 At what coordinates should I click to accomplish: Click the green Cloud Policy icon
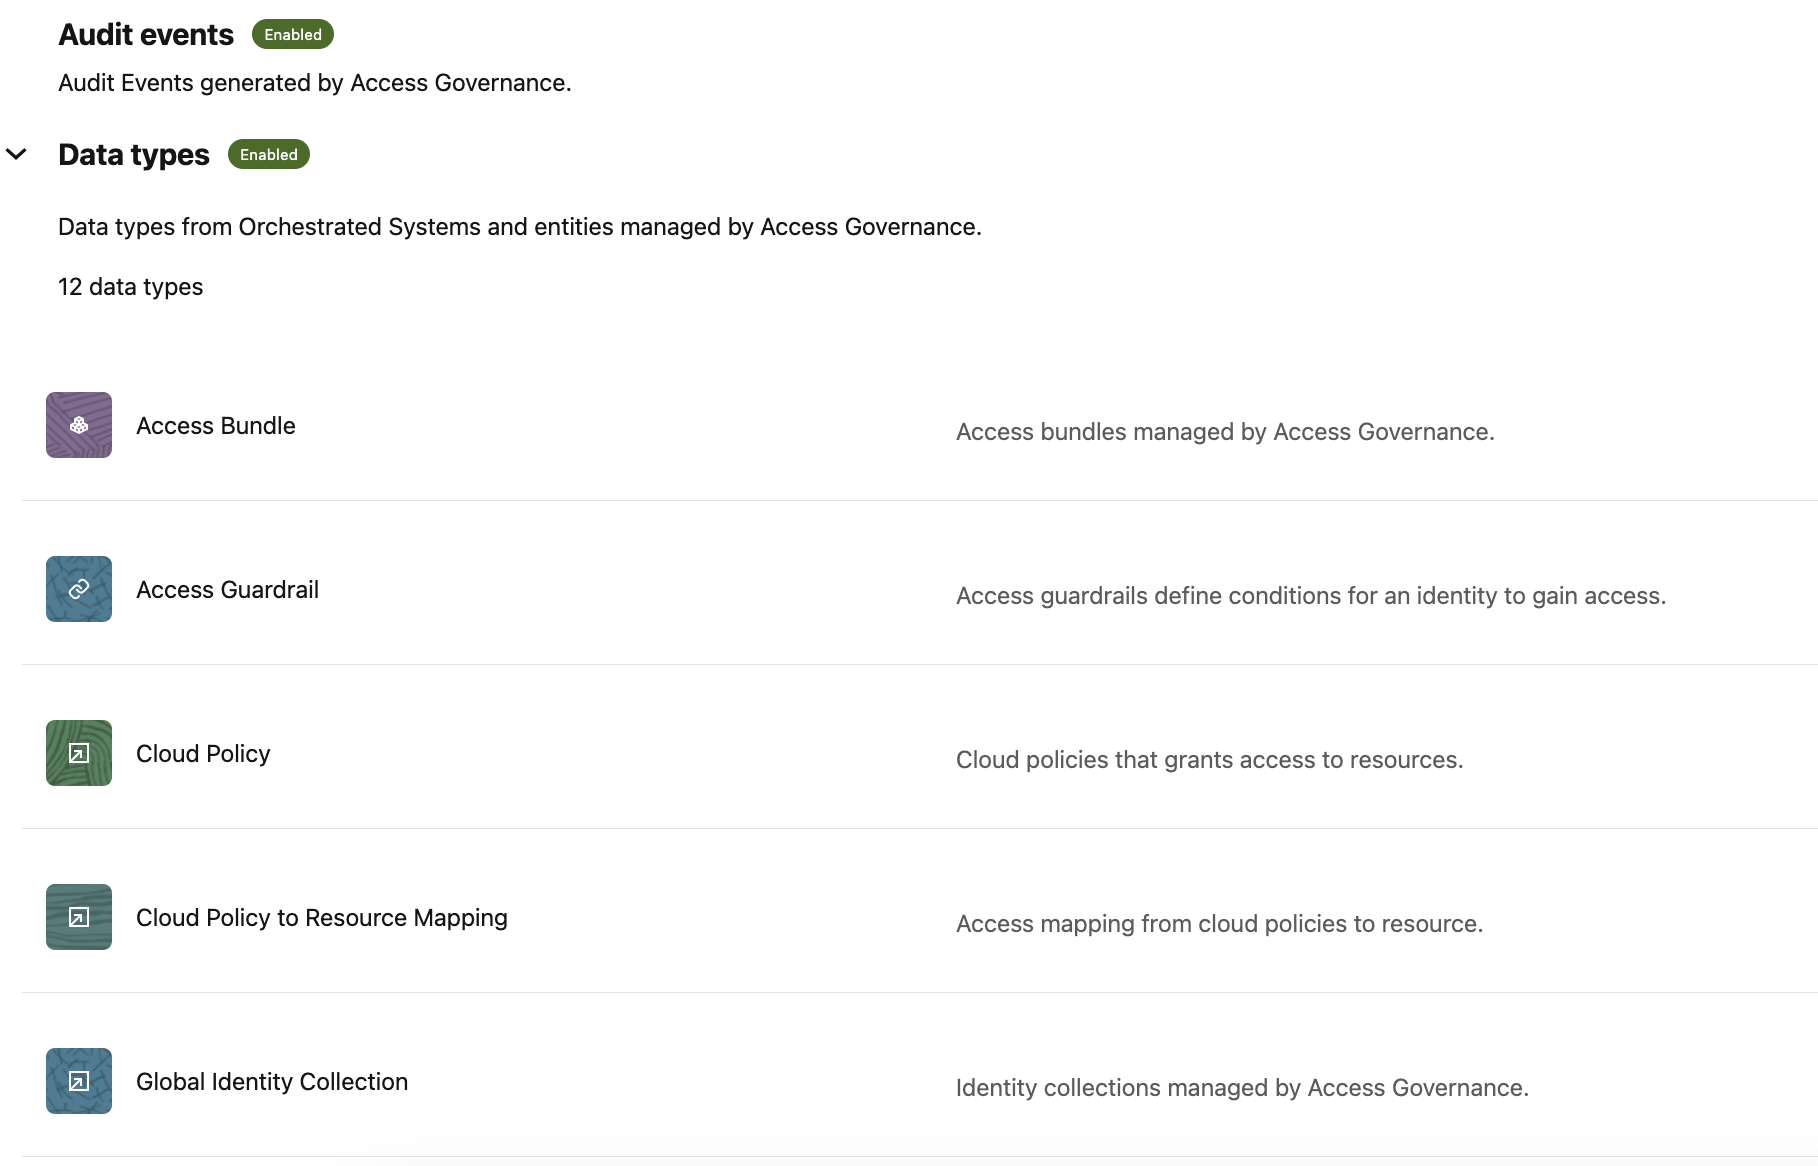(79, 753)
